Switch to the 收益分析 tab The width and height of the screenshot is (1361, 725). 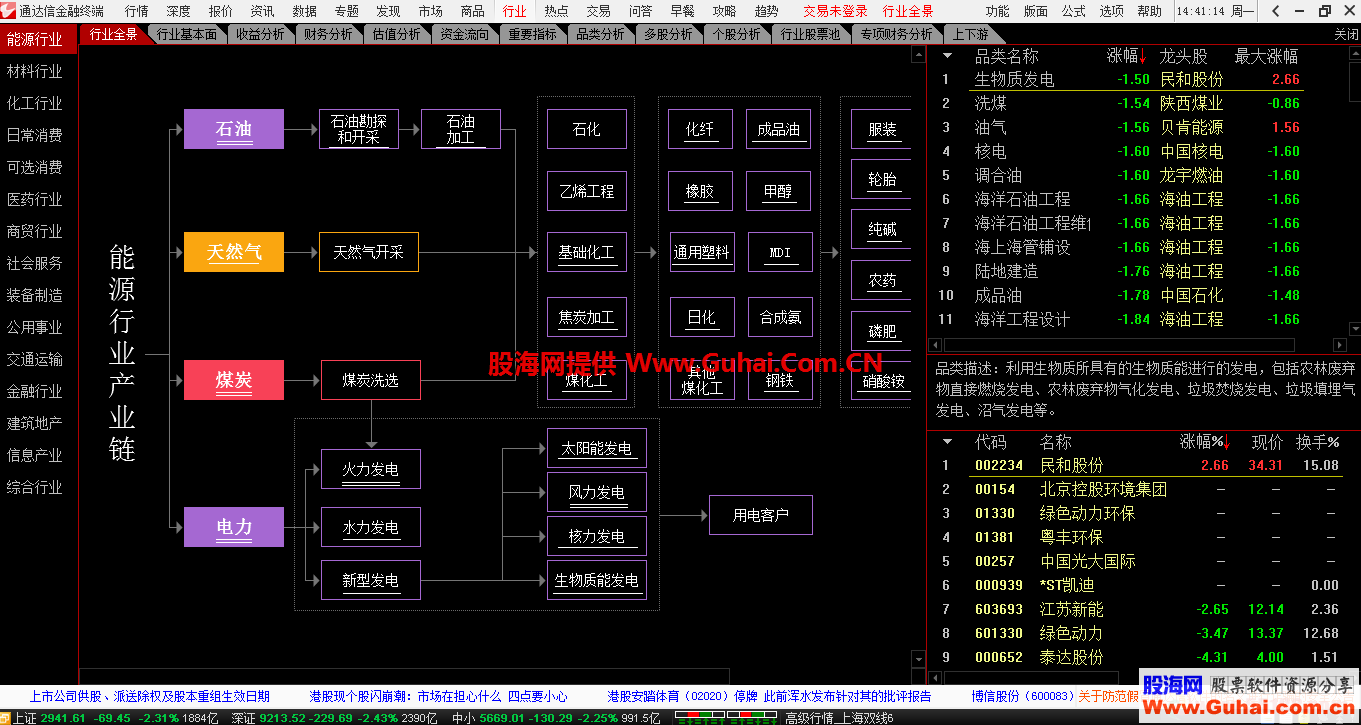point(261,34)
